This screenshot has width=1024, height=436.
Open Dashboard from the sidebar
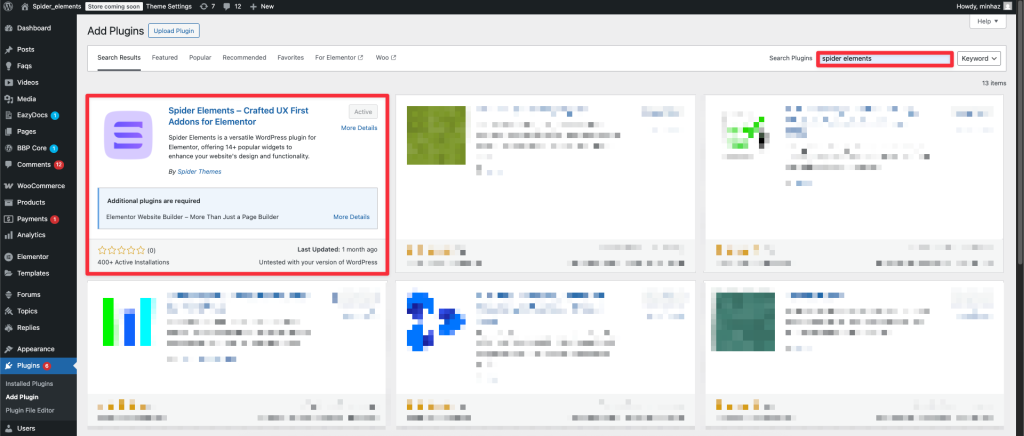coord(33,27)
